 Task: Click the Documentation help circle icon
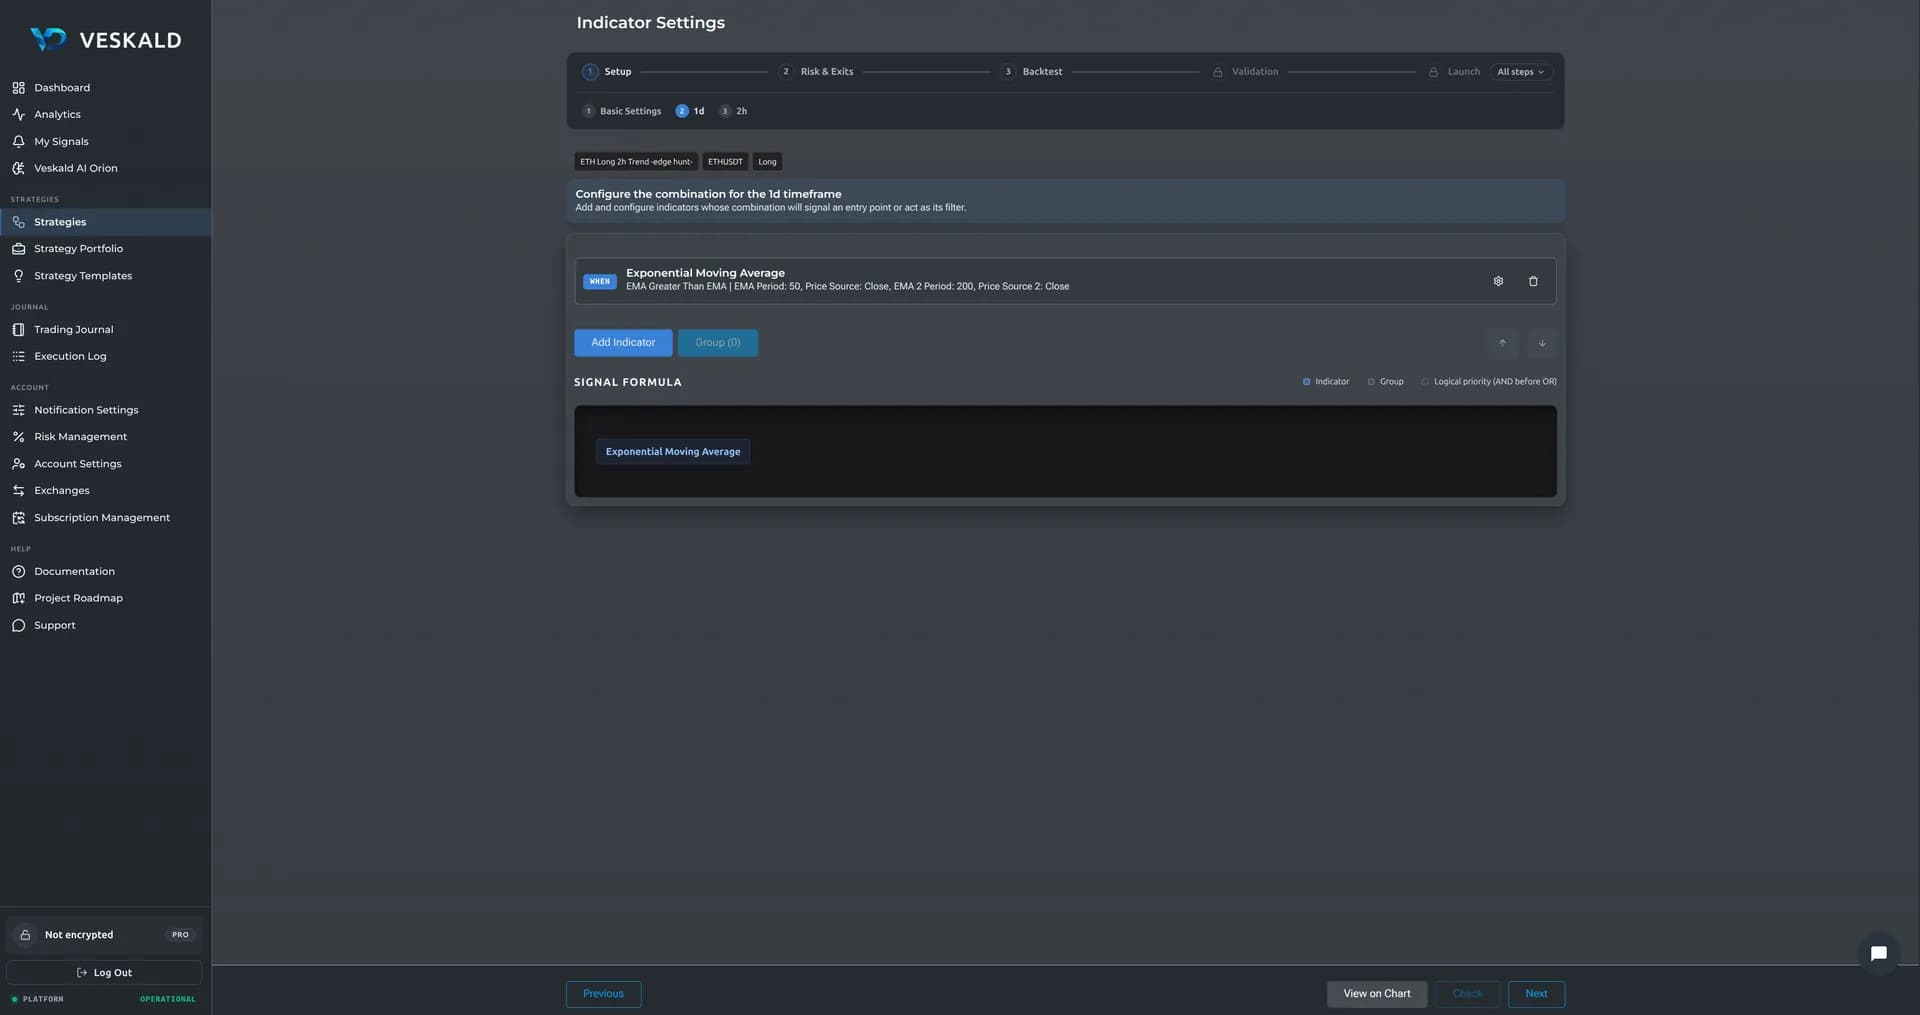(18, 572)
